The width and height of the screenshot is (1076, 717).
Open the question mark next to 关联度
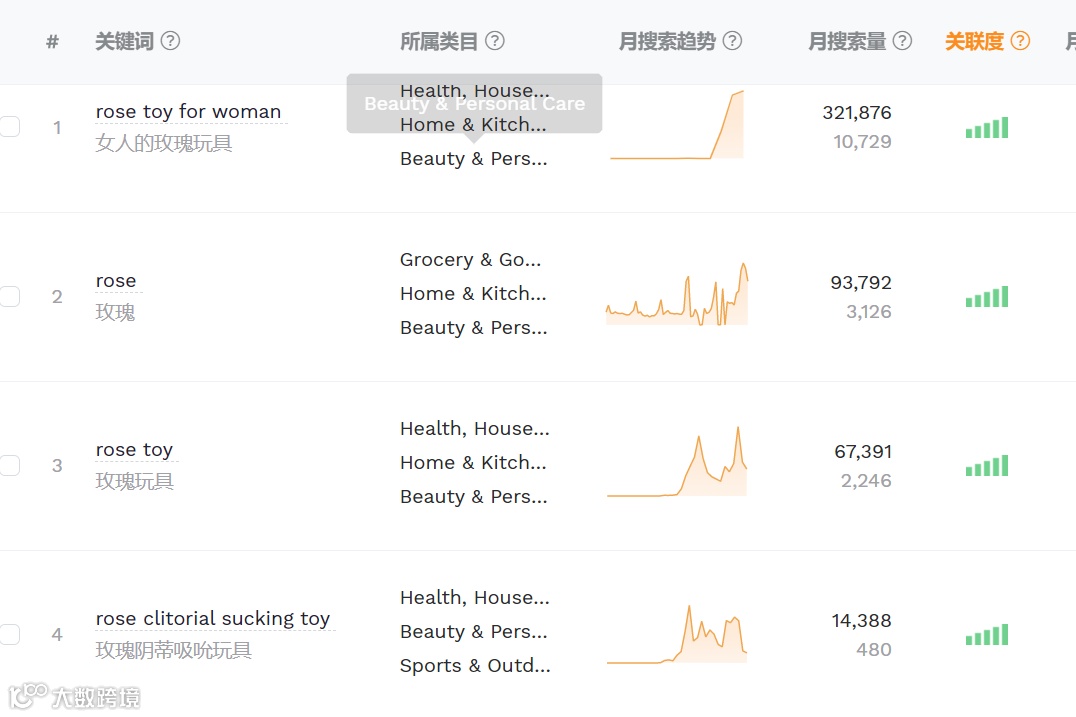[1022, 41]
